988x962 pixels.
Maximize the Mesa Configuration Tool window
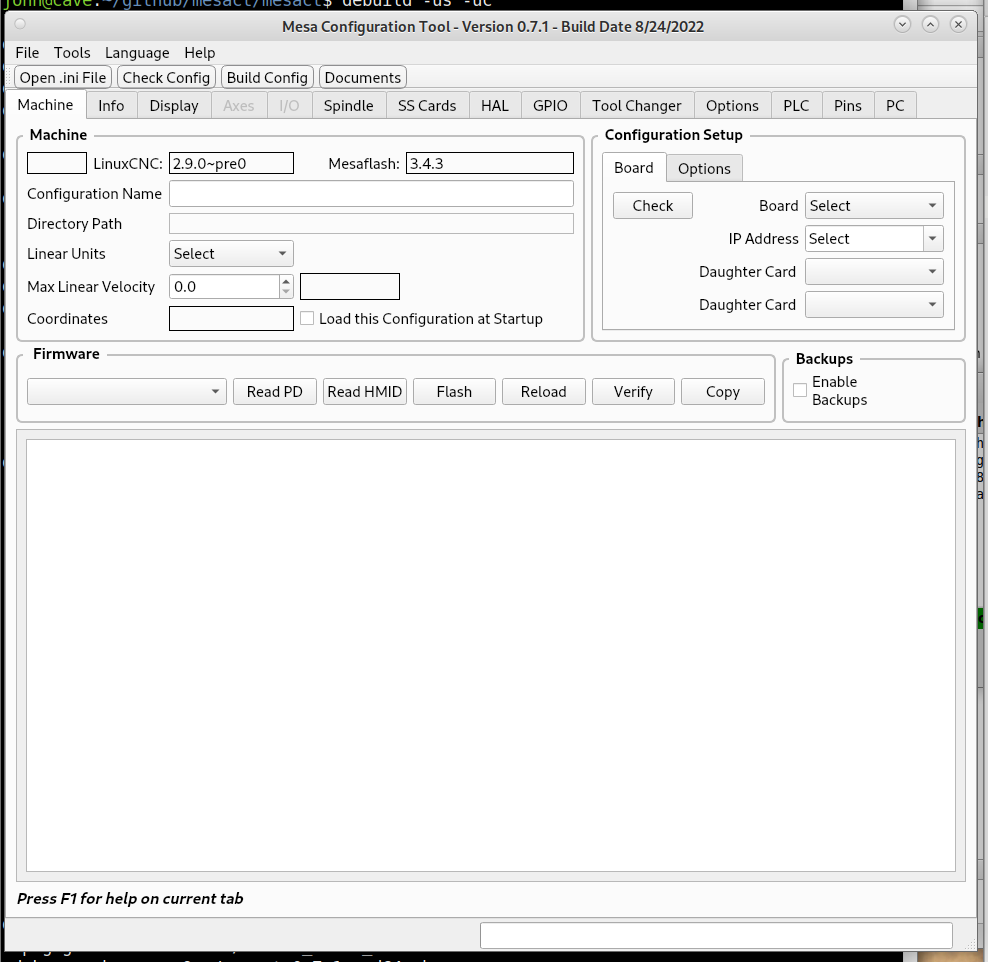(930, 25)
